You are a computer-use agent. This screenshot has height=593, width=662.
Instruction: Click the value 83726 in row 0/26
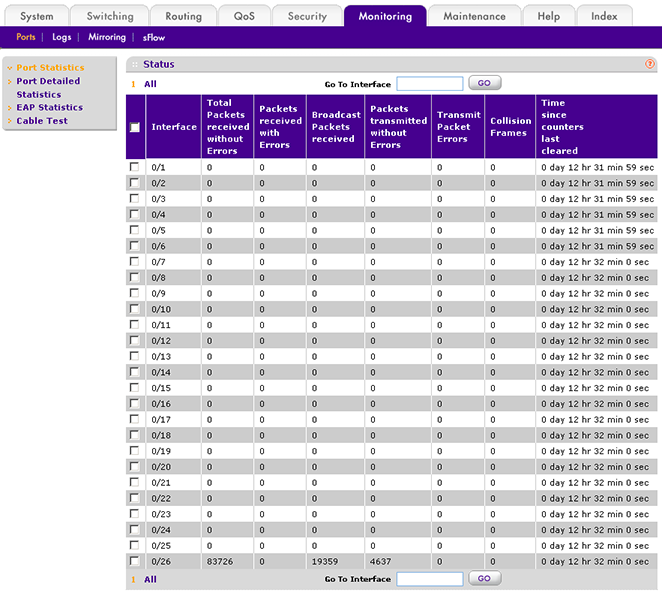[220, 561]
